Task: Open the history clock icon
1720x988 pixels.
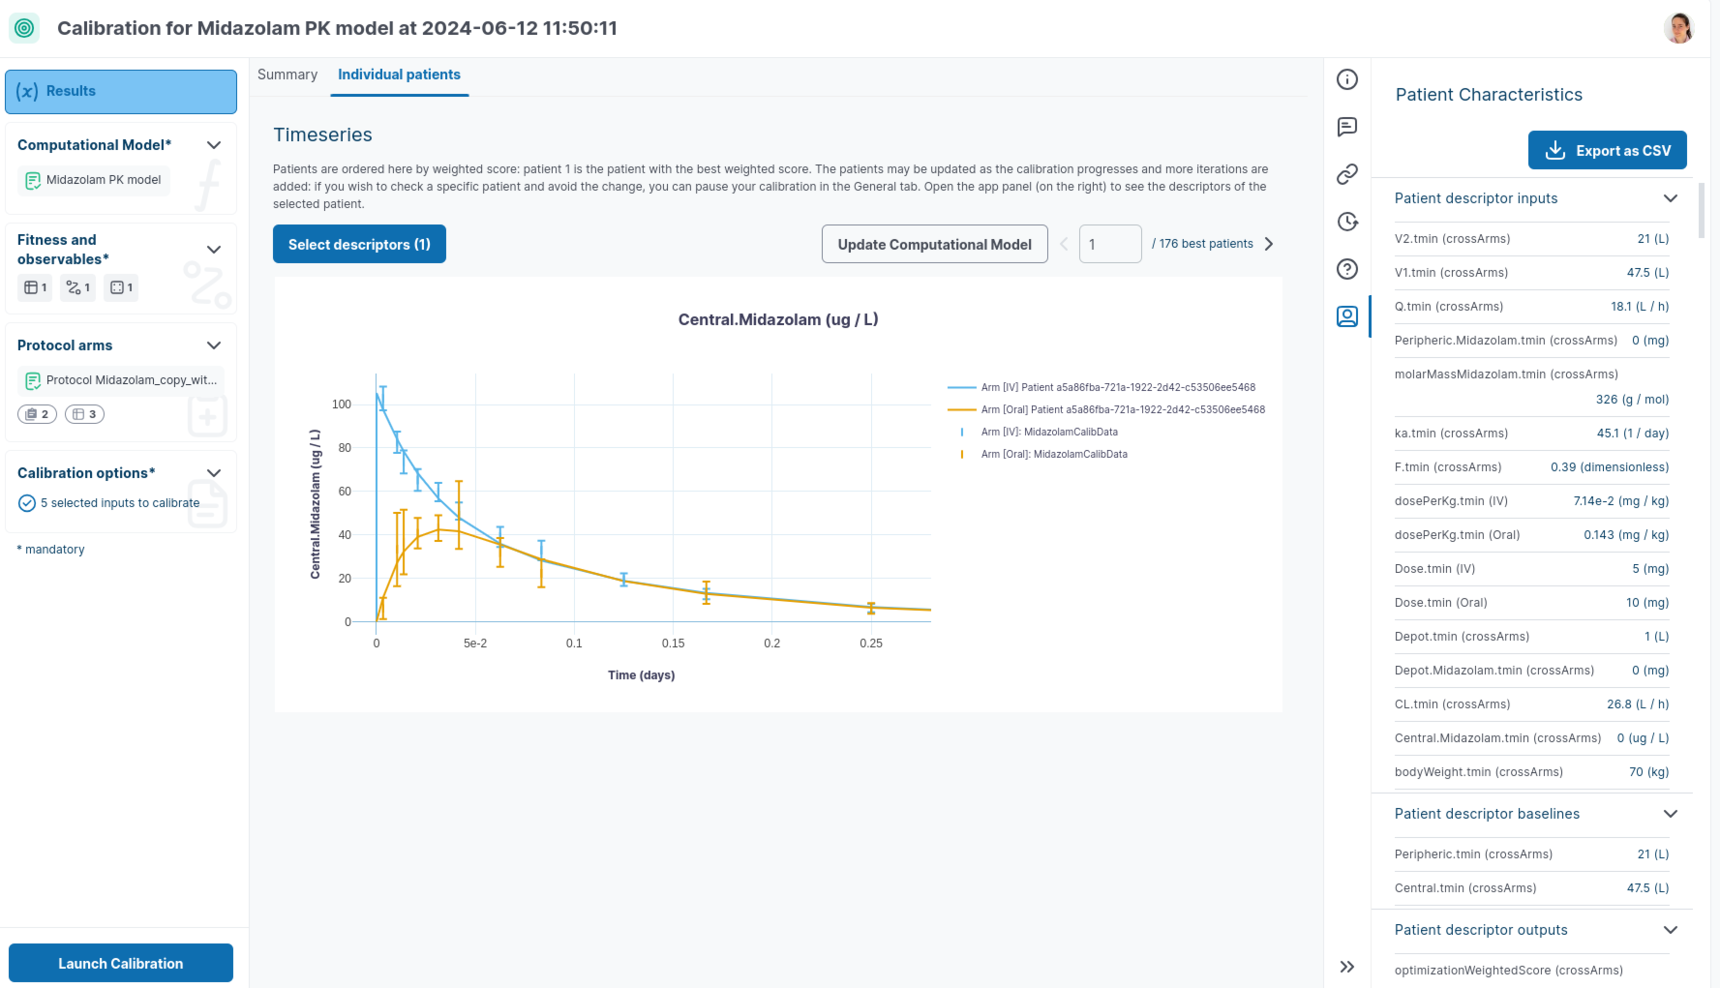Action: (1347, 222)
